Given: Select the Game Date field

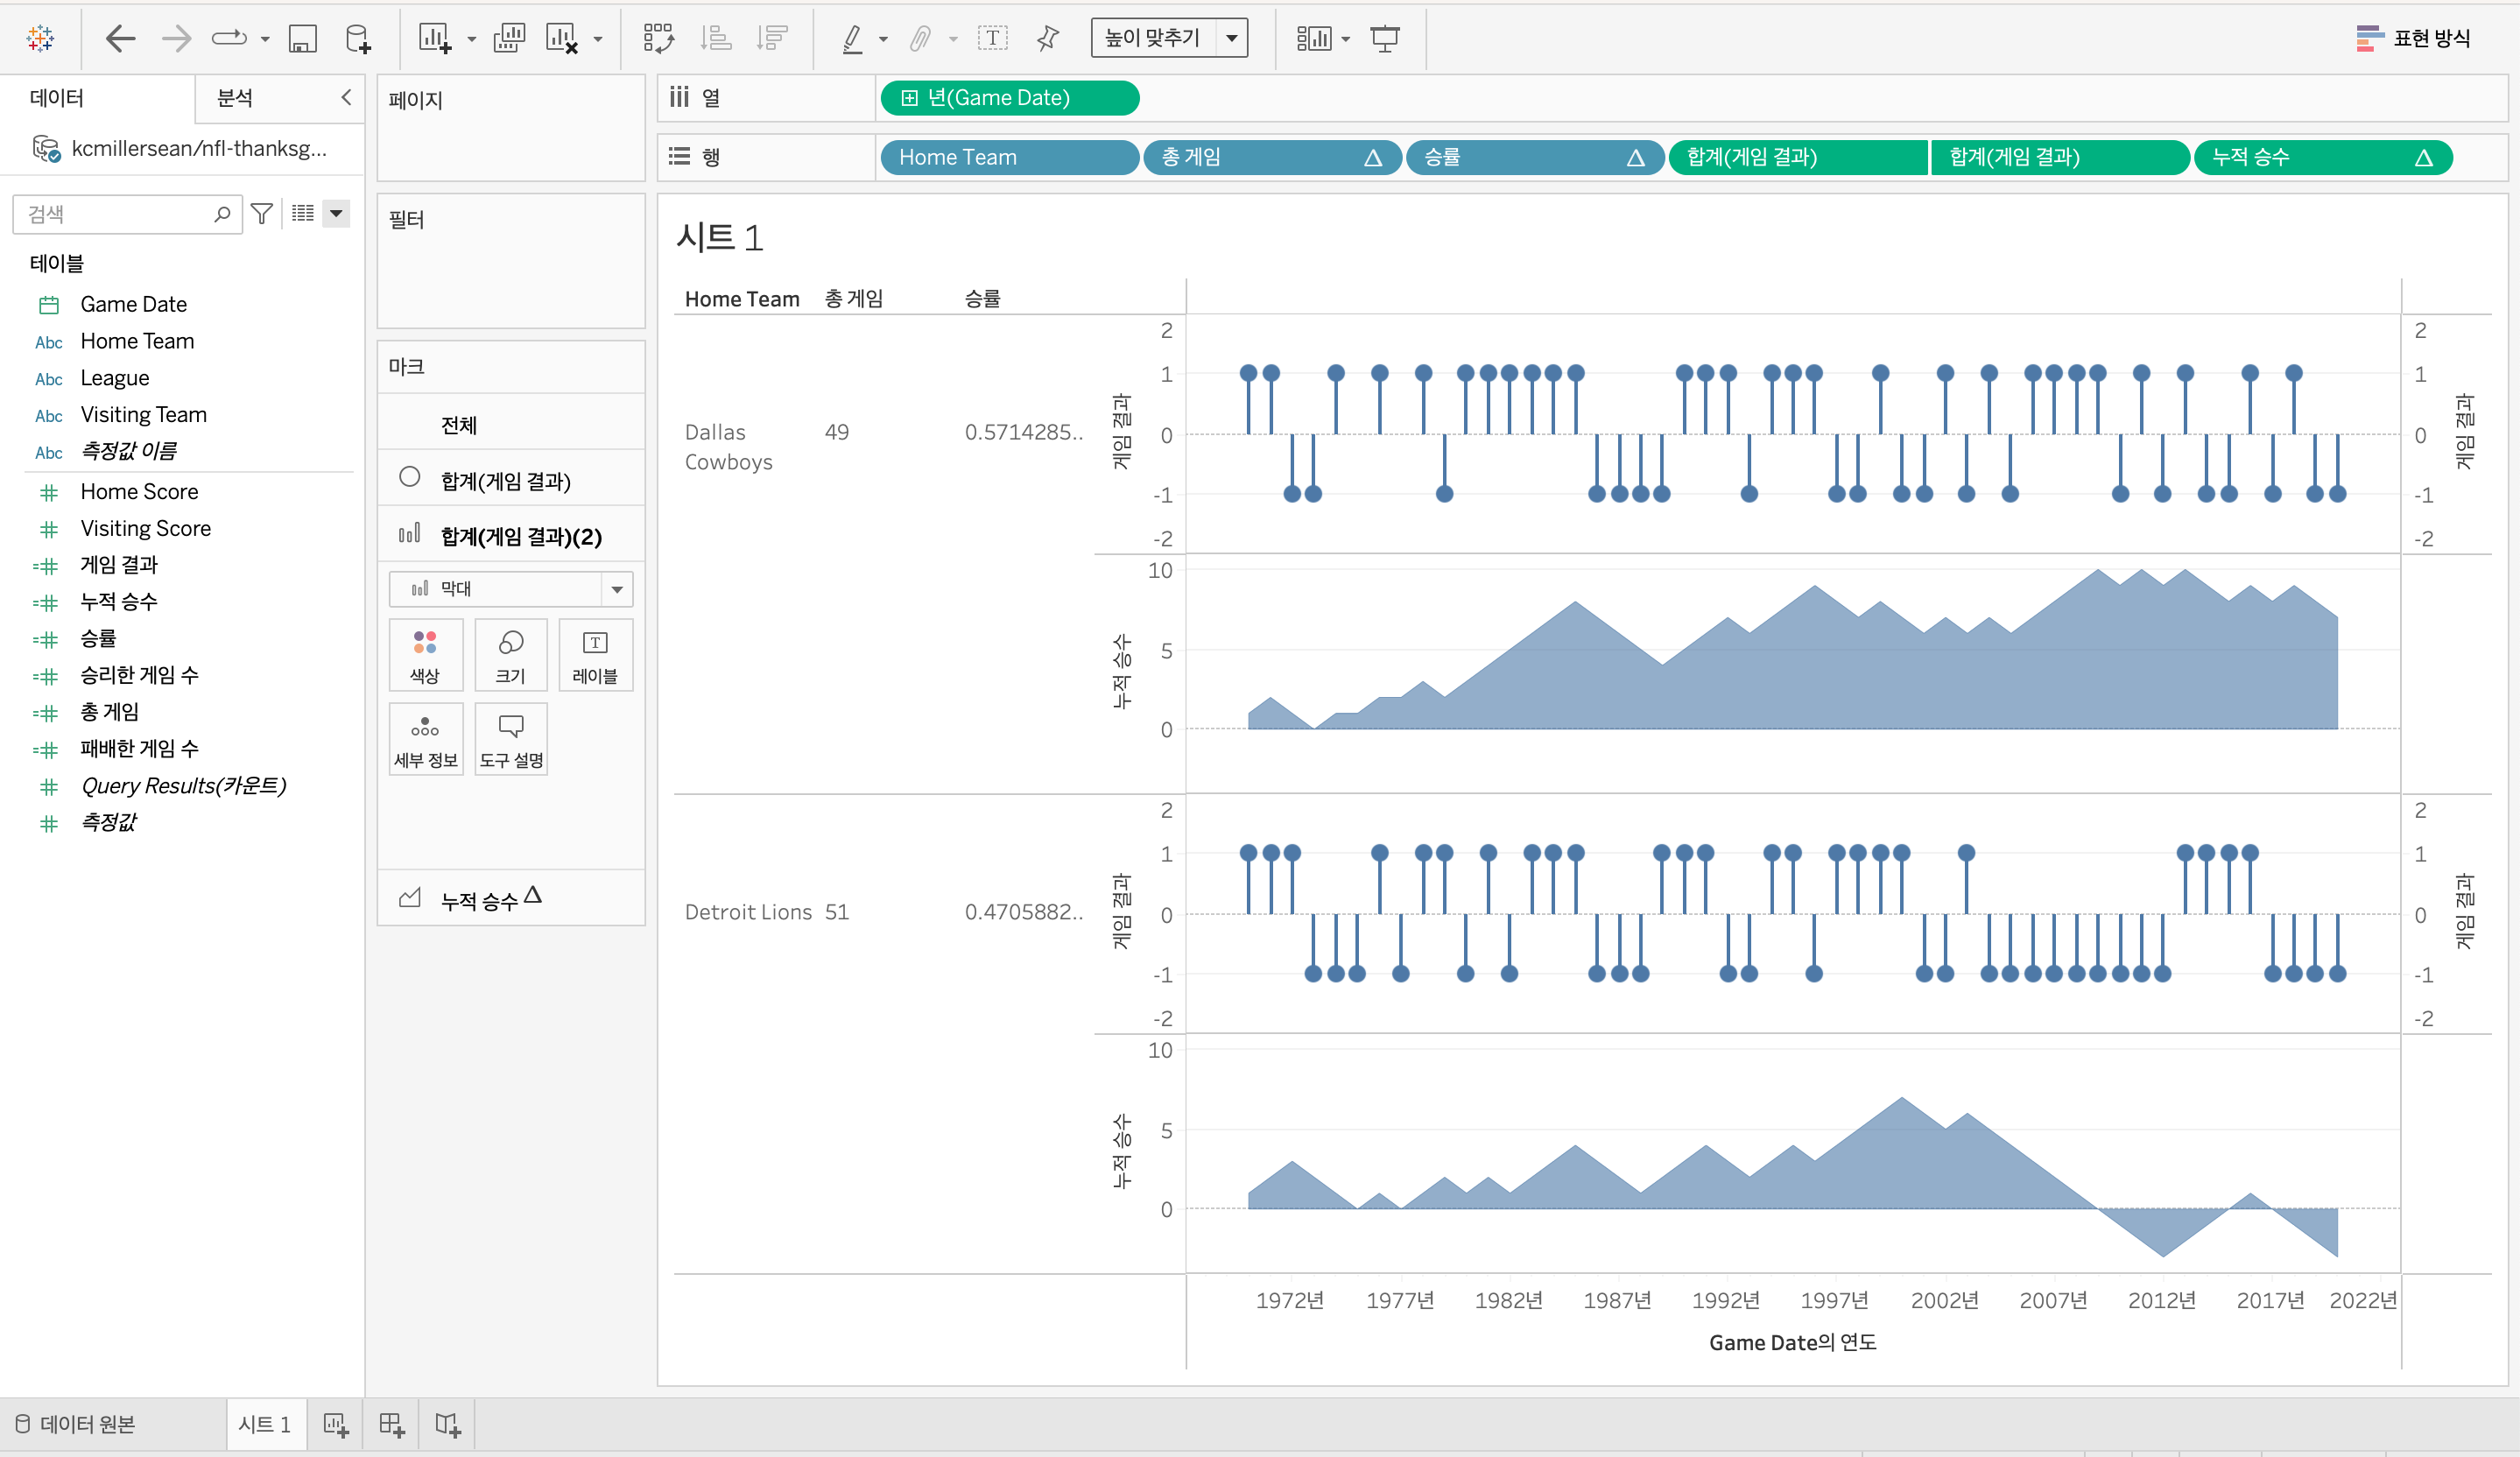Looking at the screenshot, I should pos(133,304).
